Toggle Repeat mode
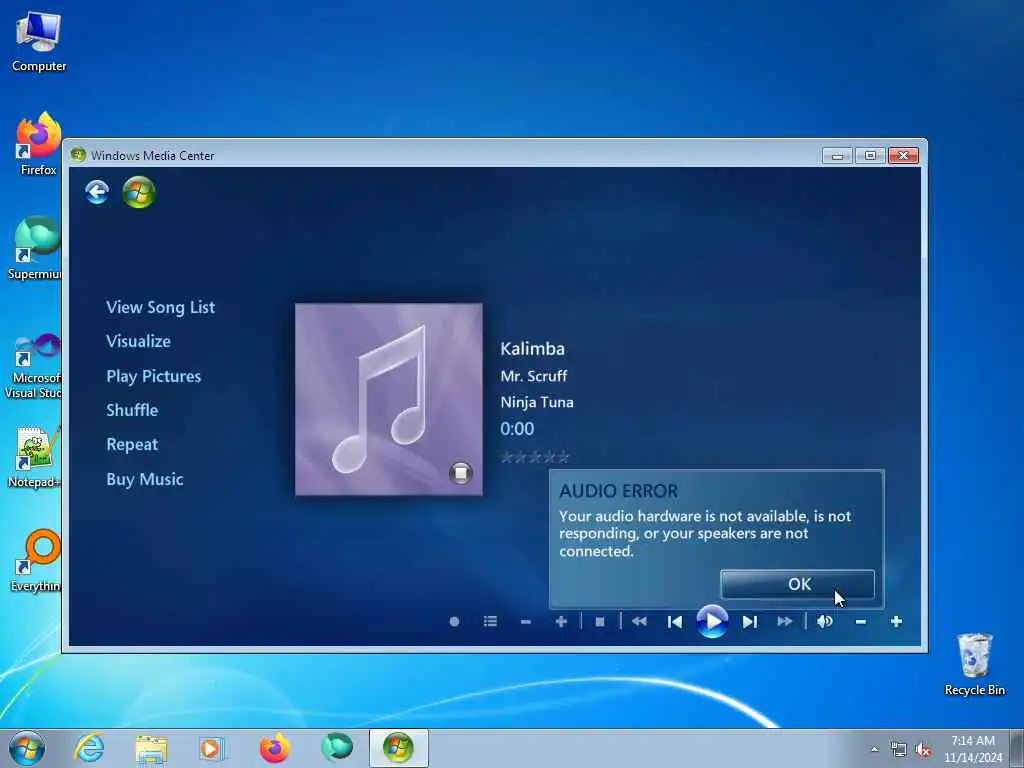The height and width of the screenshot is (768, 1024). [132, 445]
